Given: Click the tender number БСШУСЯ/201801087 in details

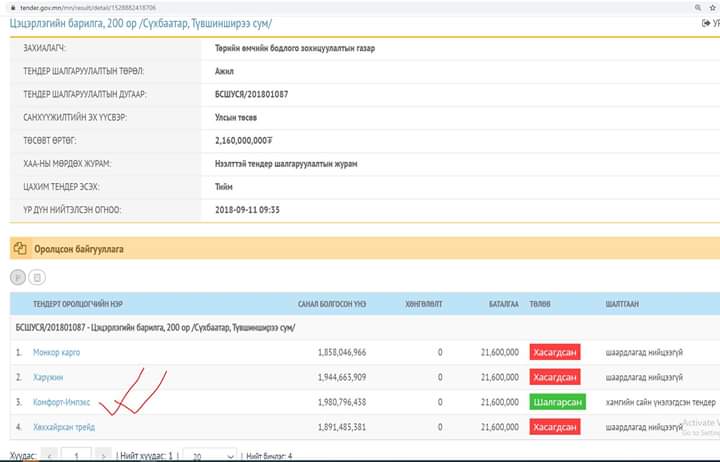Looking at the screenshot, I should (x=252, y=94).
